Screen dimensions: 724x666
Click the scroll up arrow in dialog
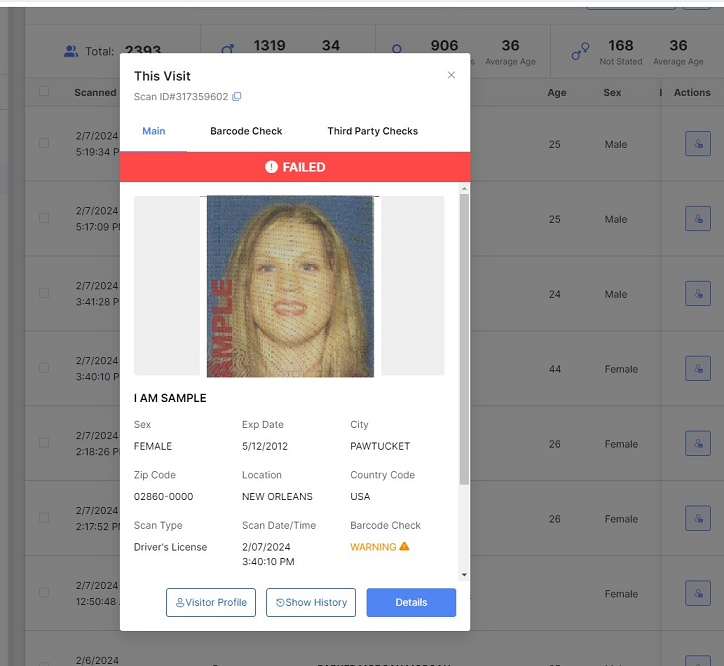[x=464, y=188]
